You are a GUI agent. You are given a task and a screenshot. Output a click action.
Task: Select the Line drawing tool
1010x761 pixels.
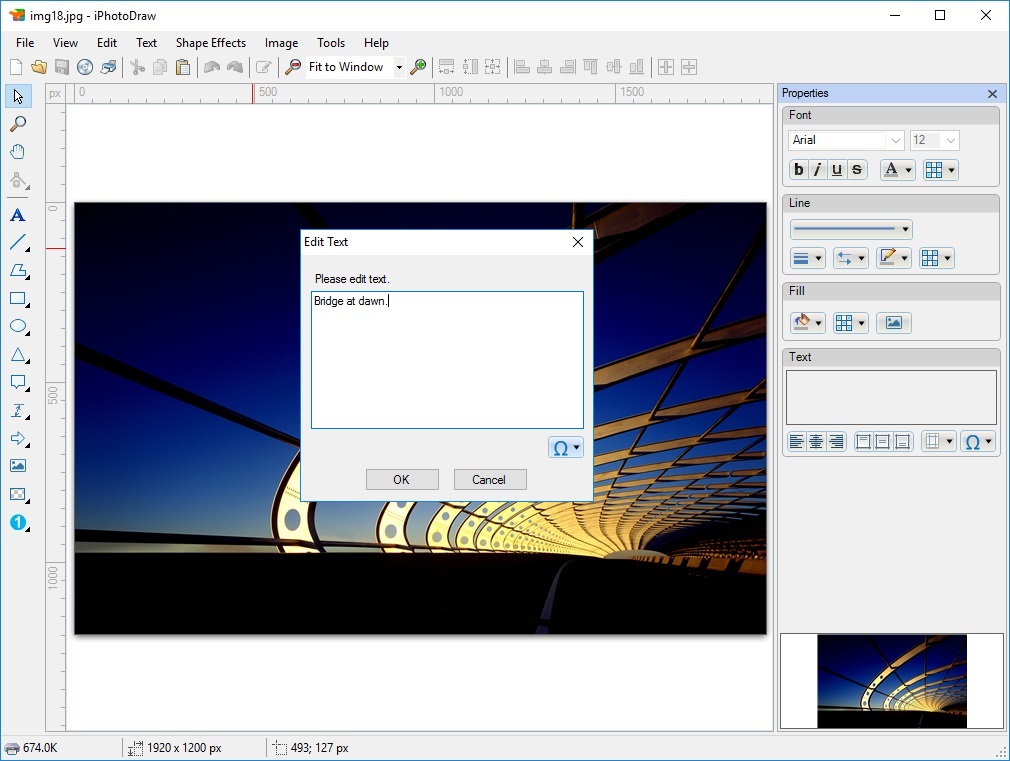[x=17, y=243]
